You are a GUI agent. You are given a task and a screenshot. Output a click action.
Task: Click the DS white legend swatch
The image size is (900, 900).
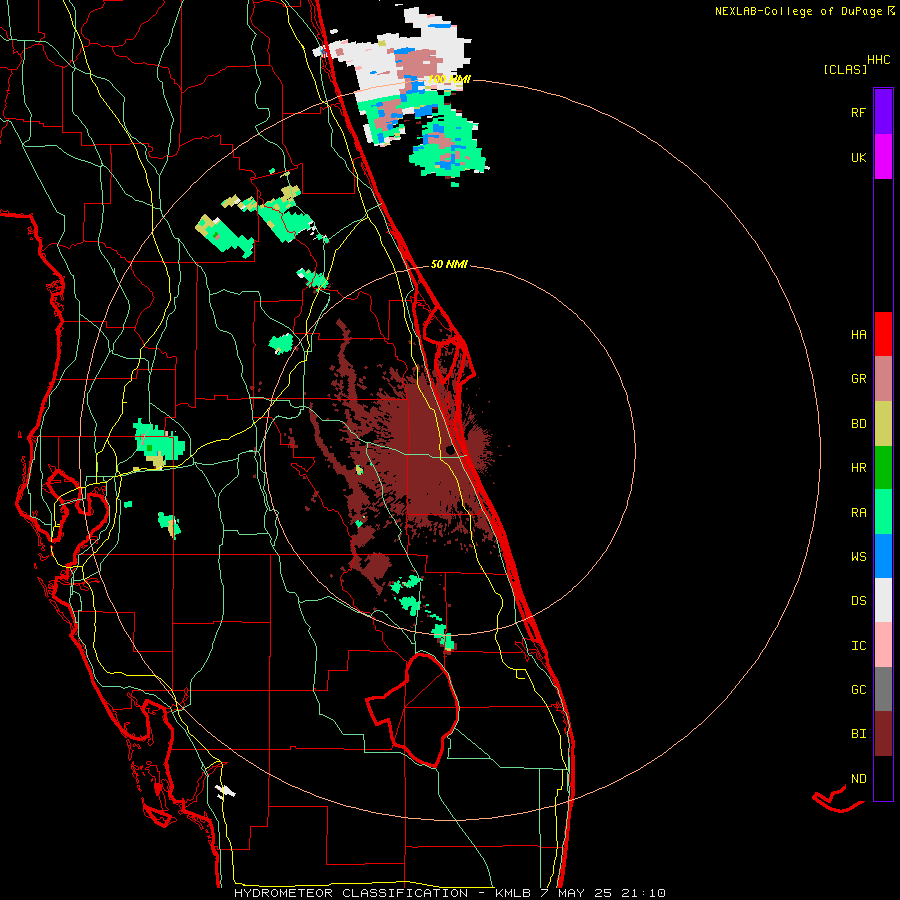[883, 600]
